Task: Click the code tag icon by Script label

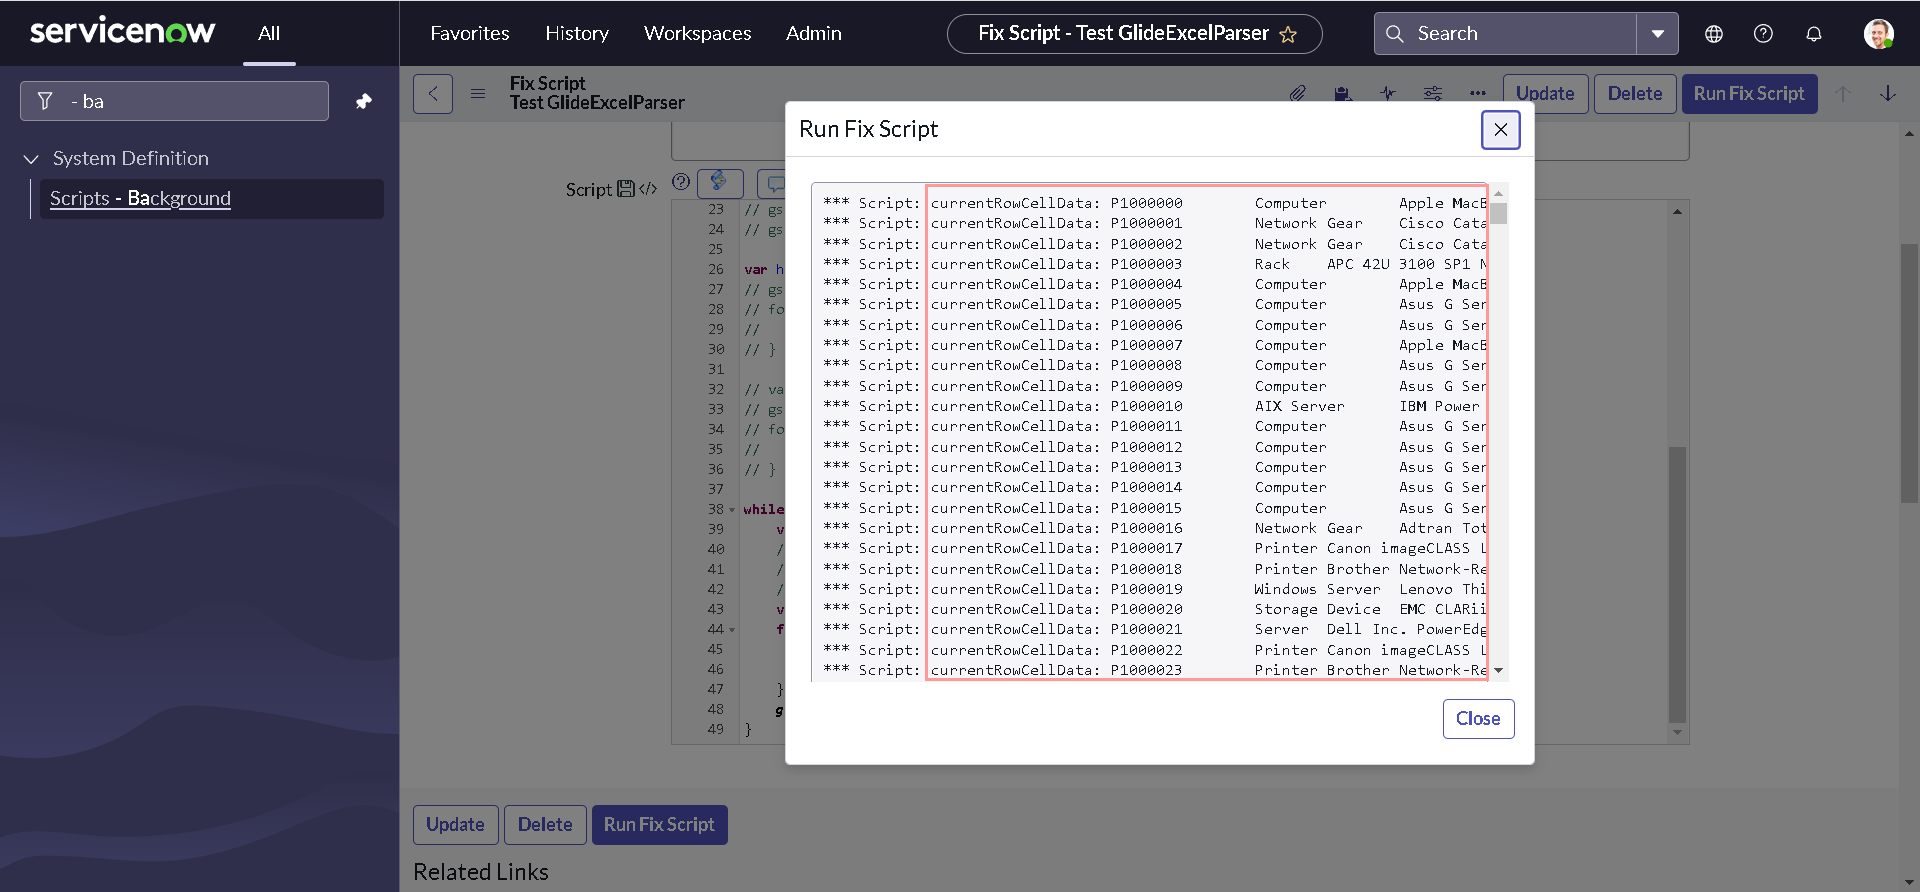Action: pos(648,189)
